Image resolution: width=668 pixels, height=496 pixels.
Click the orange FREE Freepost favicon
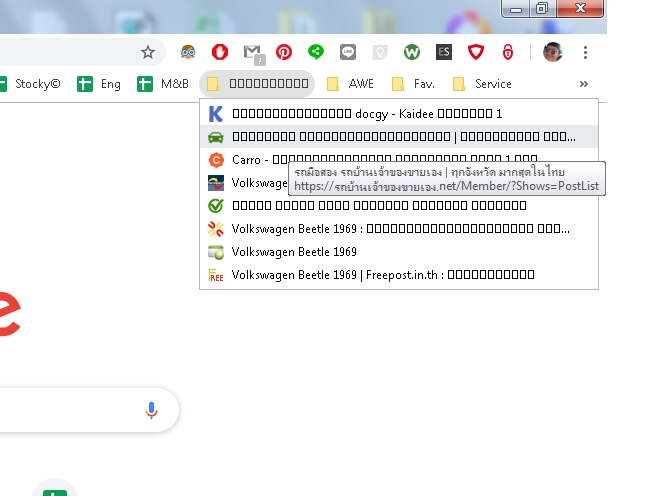pyautogui.click(x=216, y=275)
